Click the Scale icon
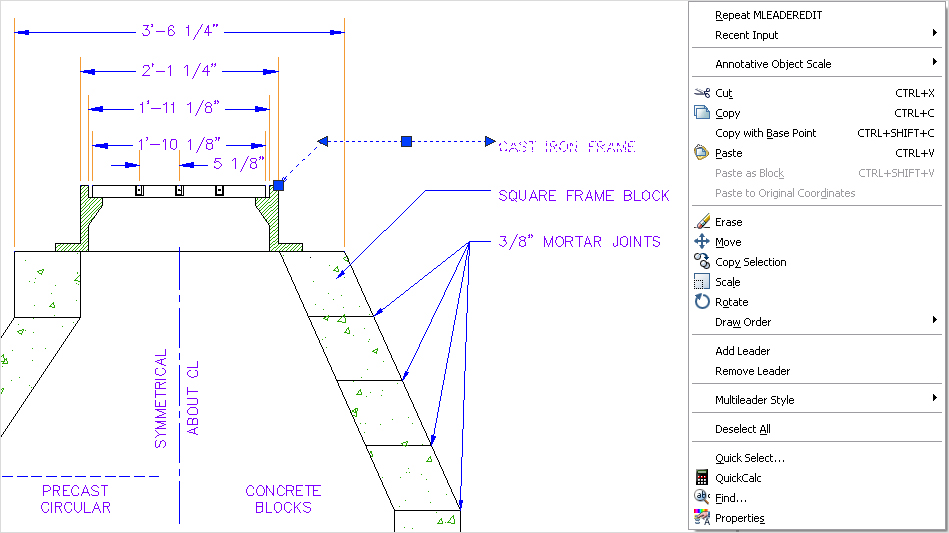This screenshot has width=949, height=533. click(702, 282)
